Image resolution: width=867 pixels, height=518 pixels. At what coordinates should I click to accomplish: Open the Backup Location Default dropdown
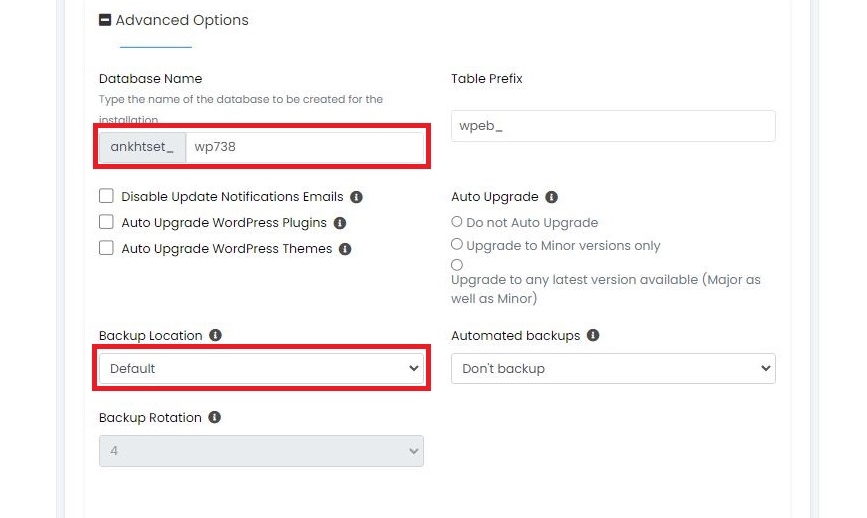pyautogui.click(x=262, y=368)
